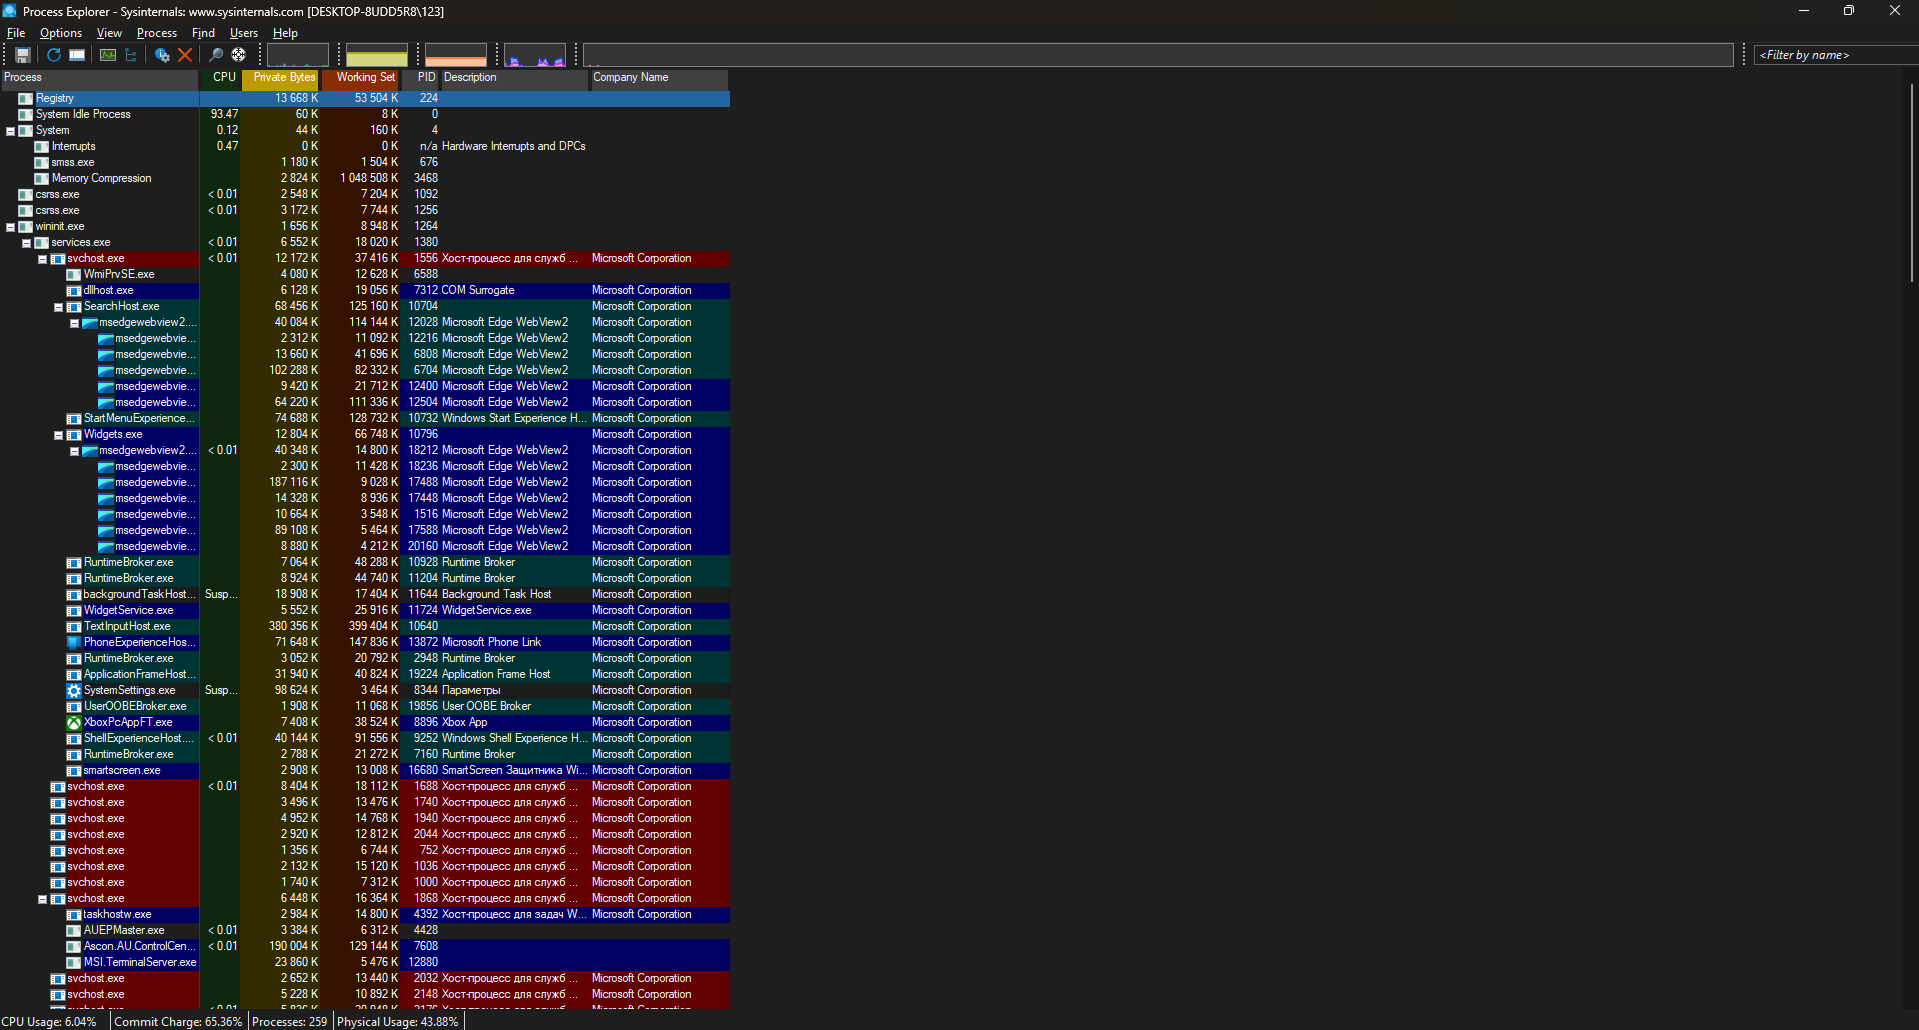The height and width of the screenshot is (1030, 1919).
Task: Sort by the Private Bytes column
Action: pyautogui.click(x=284, y=78)
